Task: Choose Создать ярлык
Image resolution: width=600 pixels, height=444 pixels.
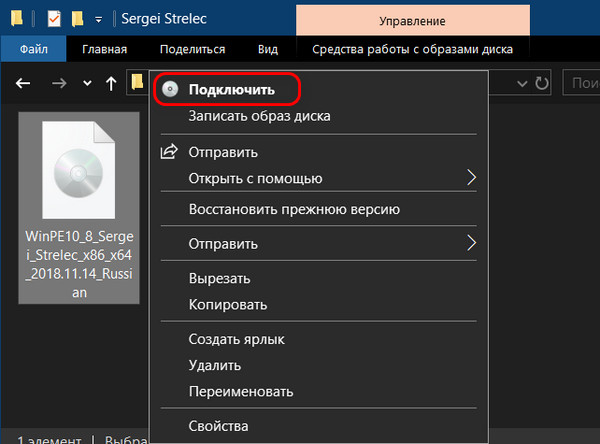Action: click(319, 339)
